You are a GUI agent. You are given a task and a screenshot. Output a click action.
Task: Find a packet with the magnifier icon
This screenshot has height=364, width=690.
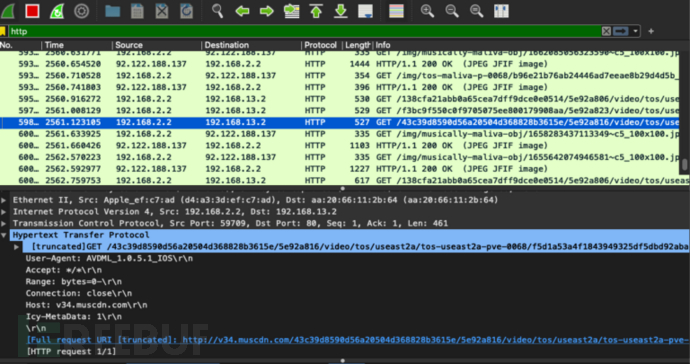pos(217,11)
